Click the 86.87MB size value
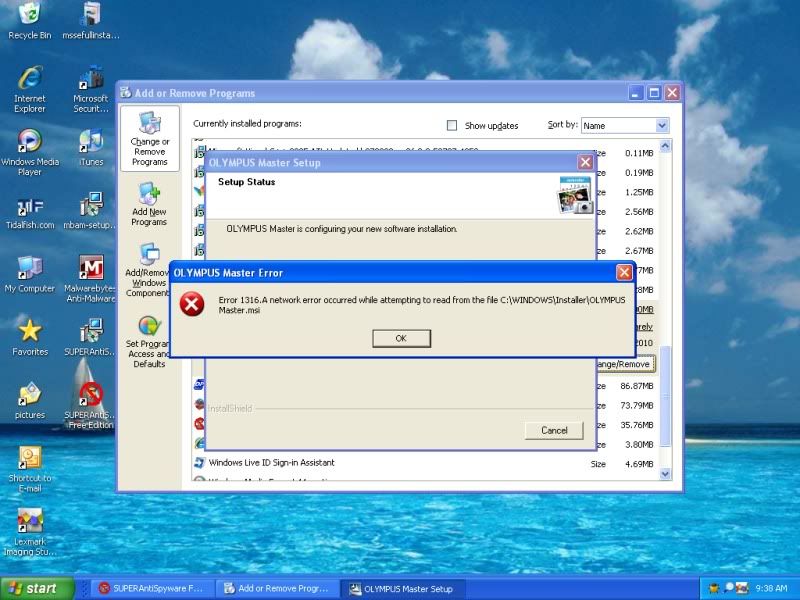 pyautogui.click(x=637, y=386)
